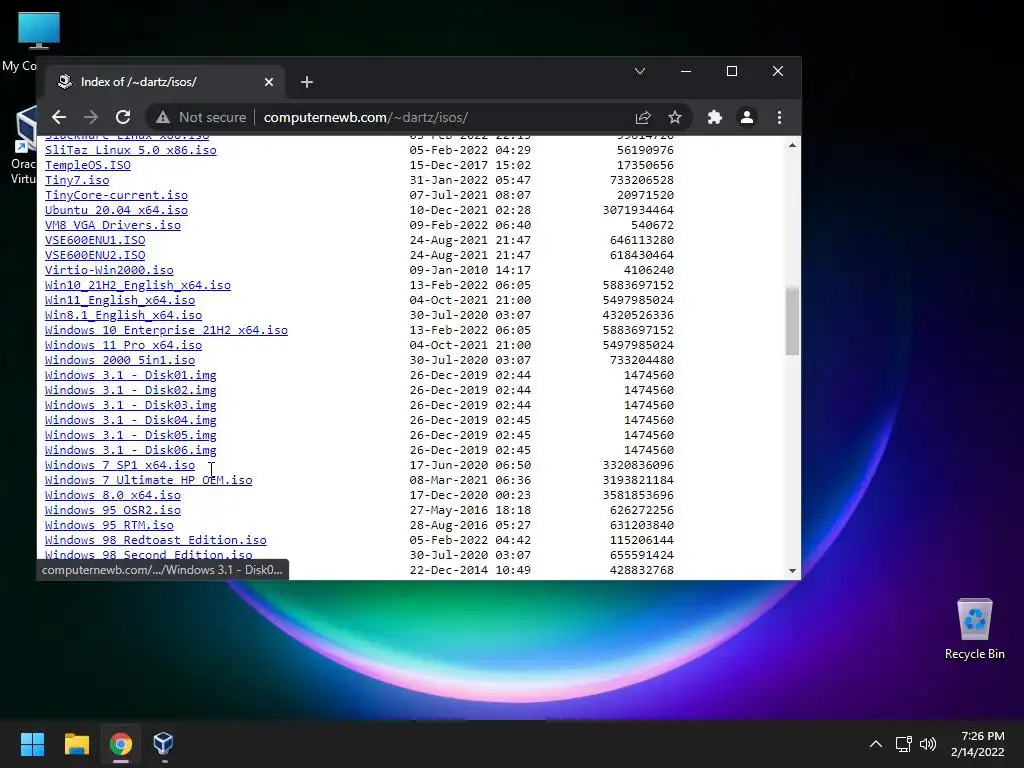Image resolution: width=1024 pixels, height=768 pixels.
Task: Open Chrome's three-dot menu
Action: (779, 118)
